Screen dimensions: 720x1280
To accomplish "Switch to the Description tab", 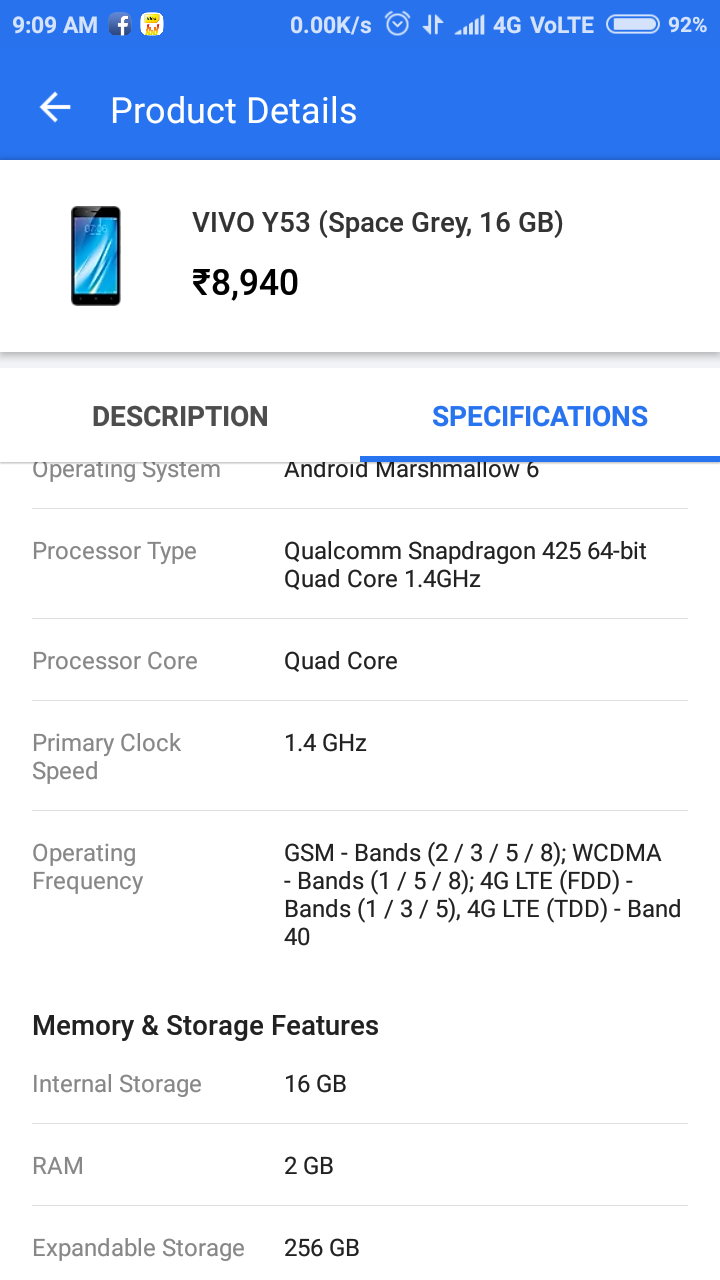I will [180, 416].
